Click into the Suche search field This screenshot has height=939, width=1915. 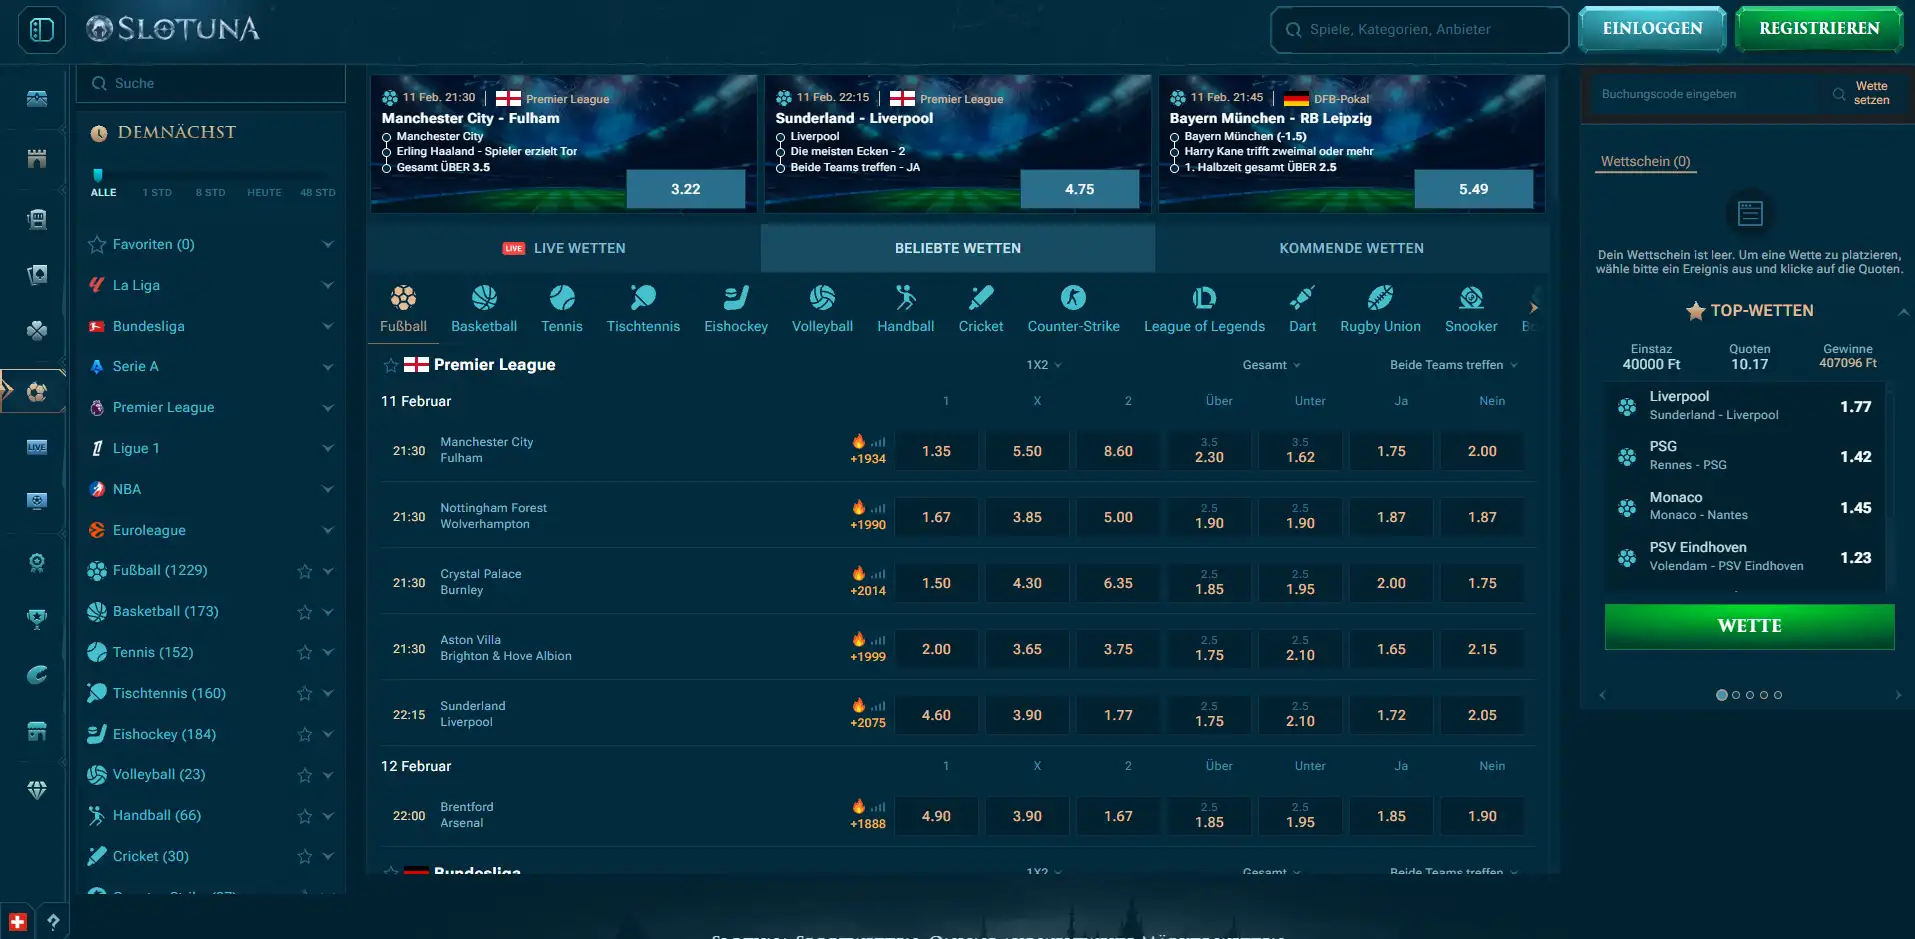(210, 83)
